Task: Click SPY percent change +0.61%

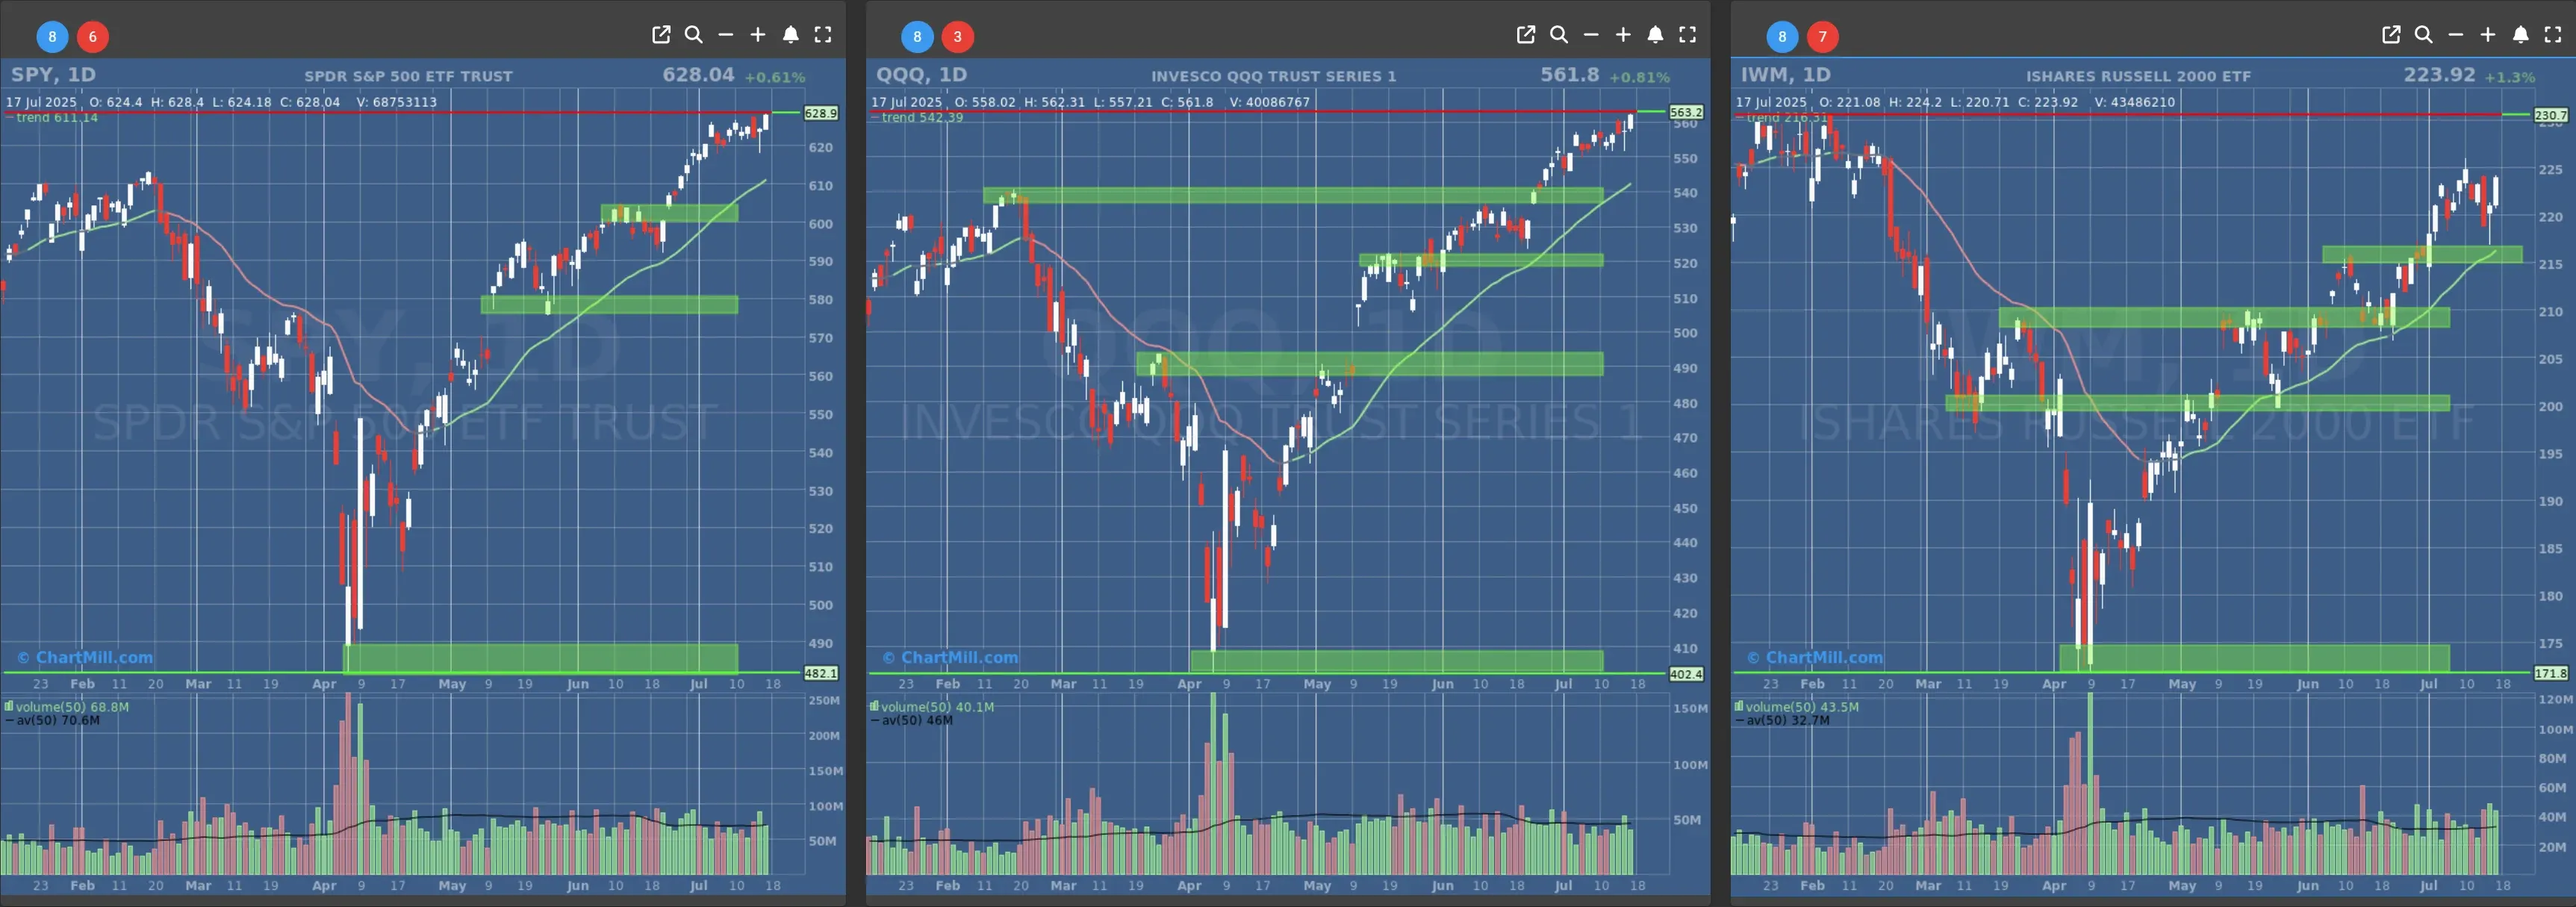Action: [x=774, y=77]
